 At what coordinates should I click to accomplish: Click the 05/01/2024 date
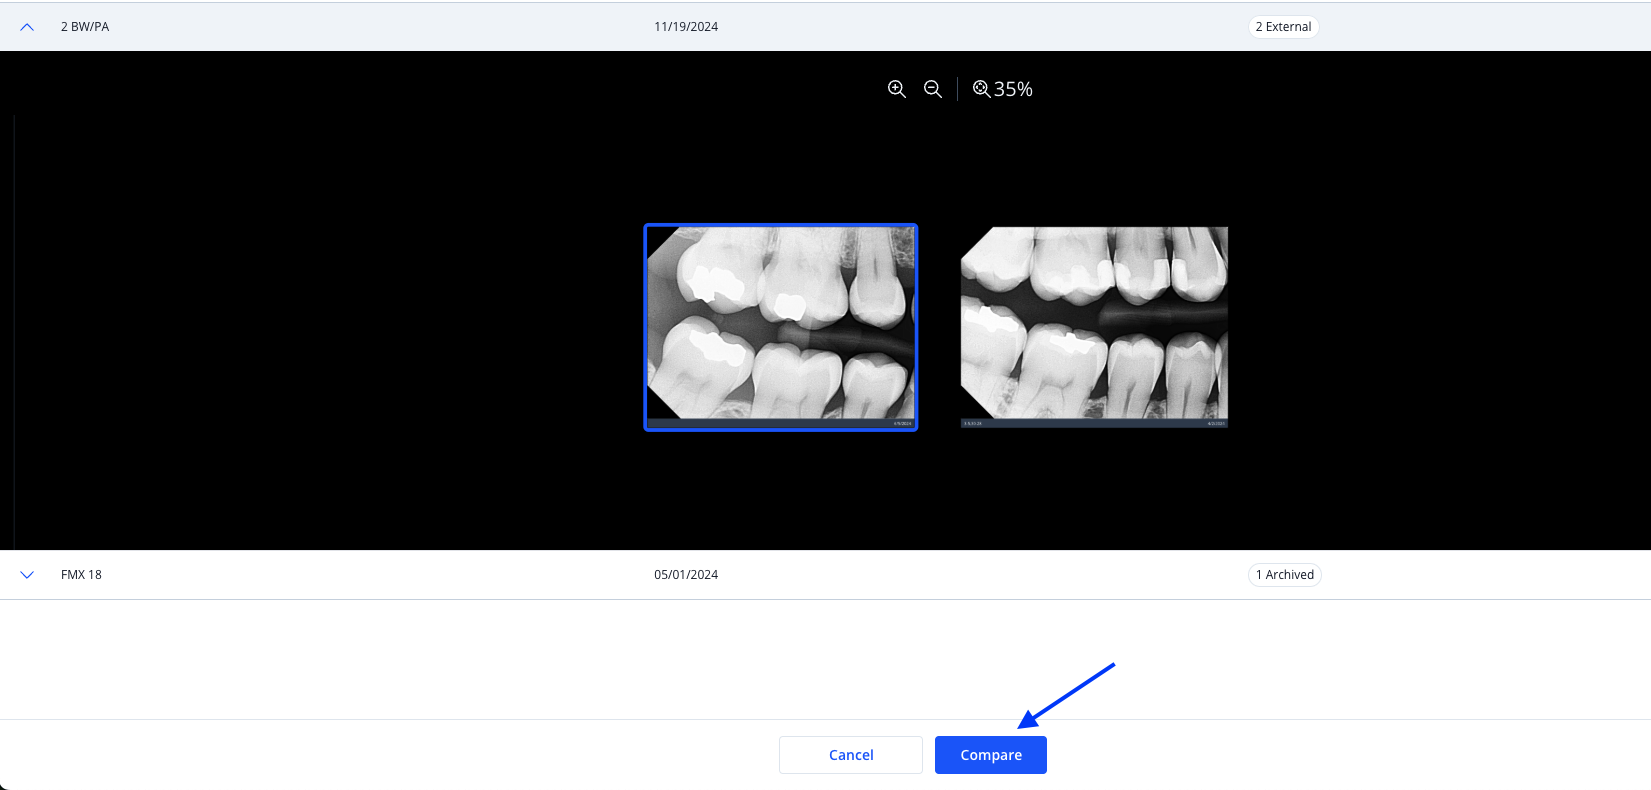coord(686,575)
